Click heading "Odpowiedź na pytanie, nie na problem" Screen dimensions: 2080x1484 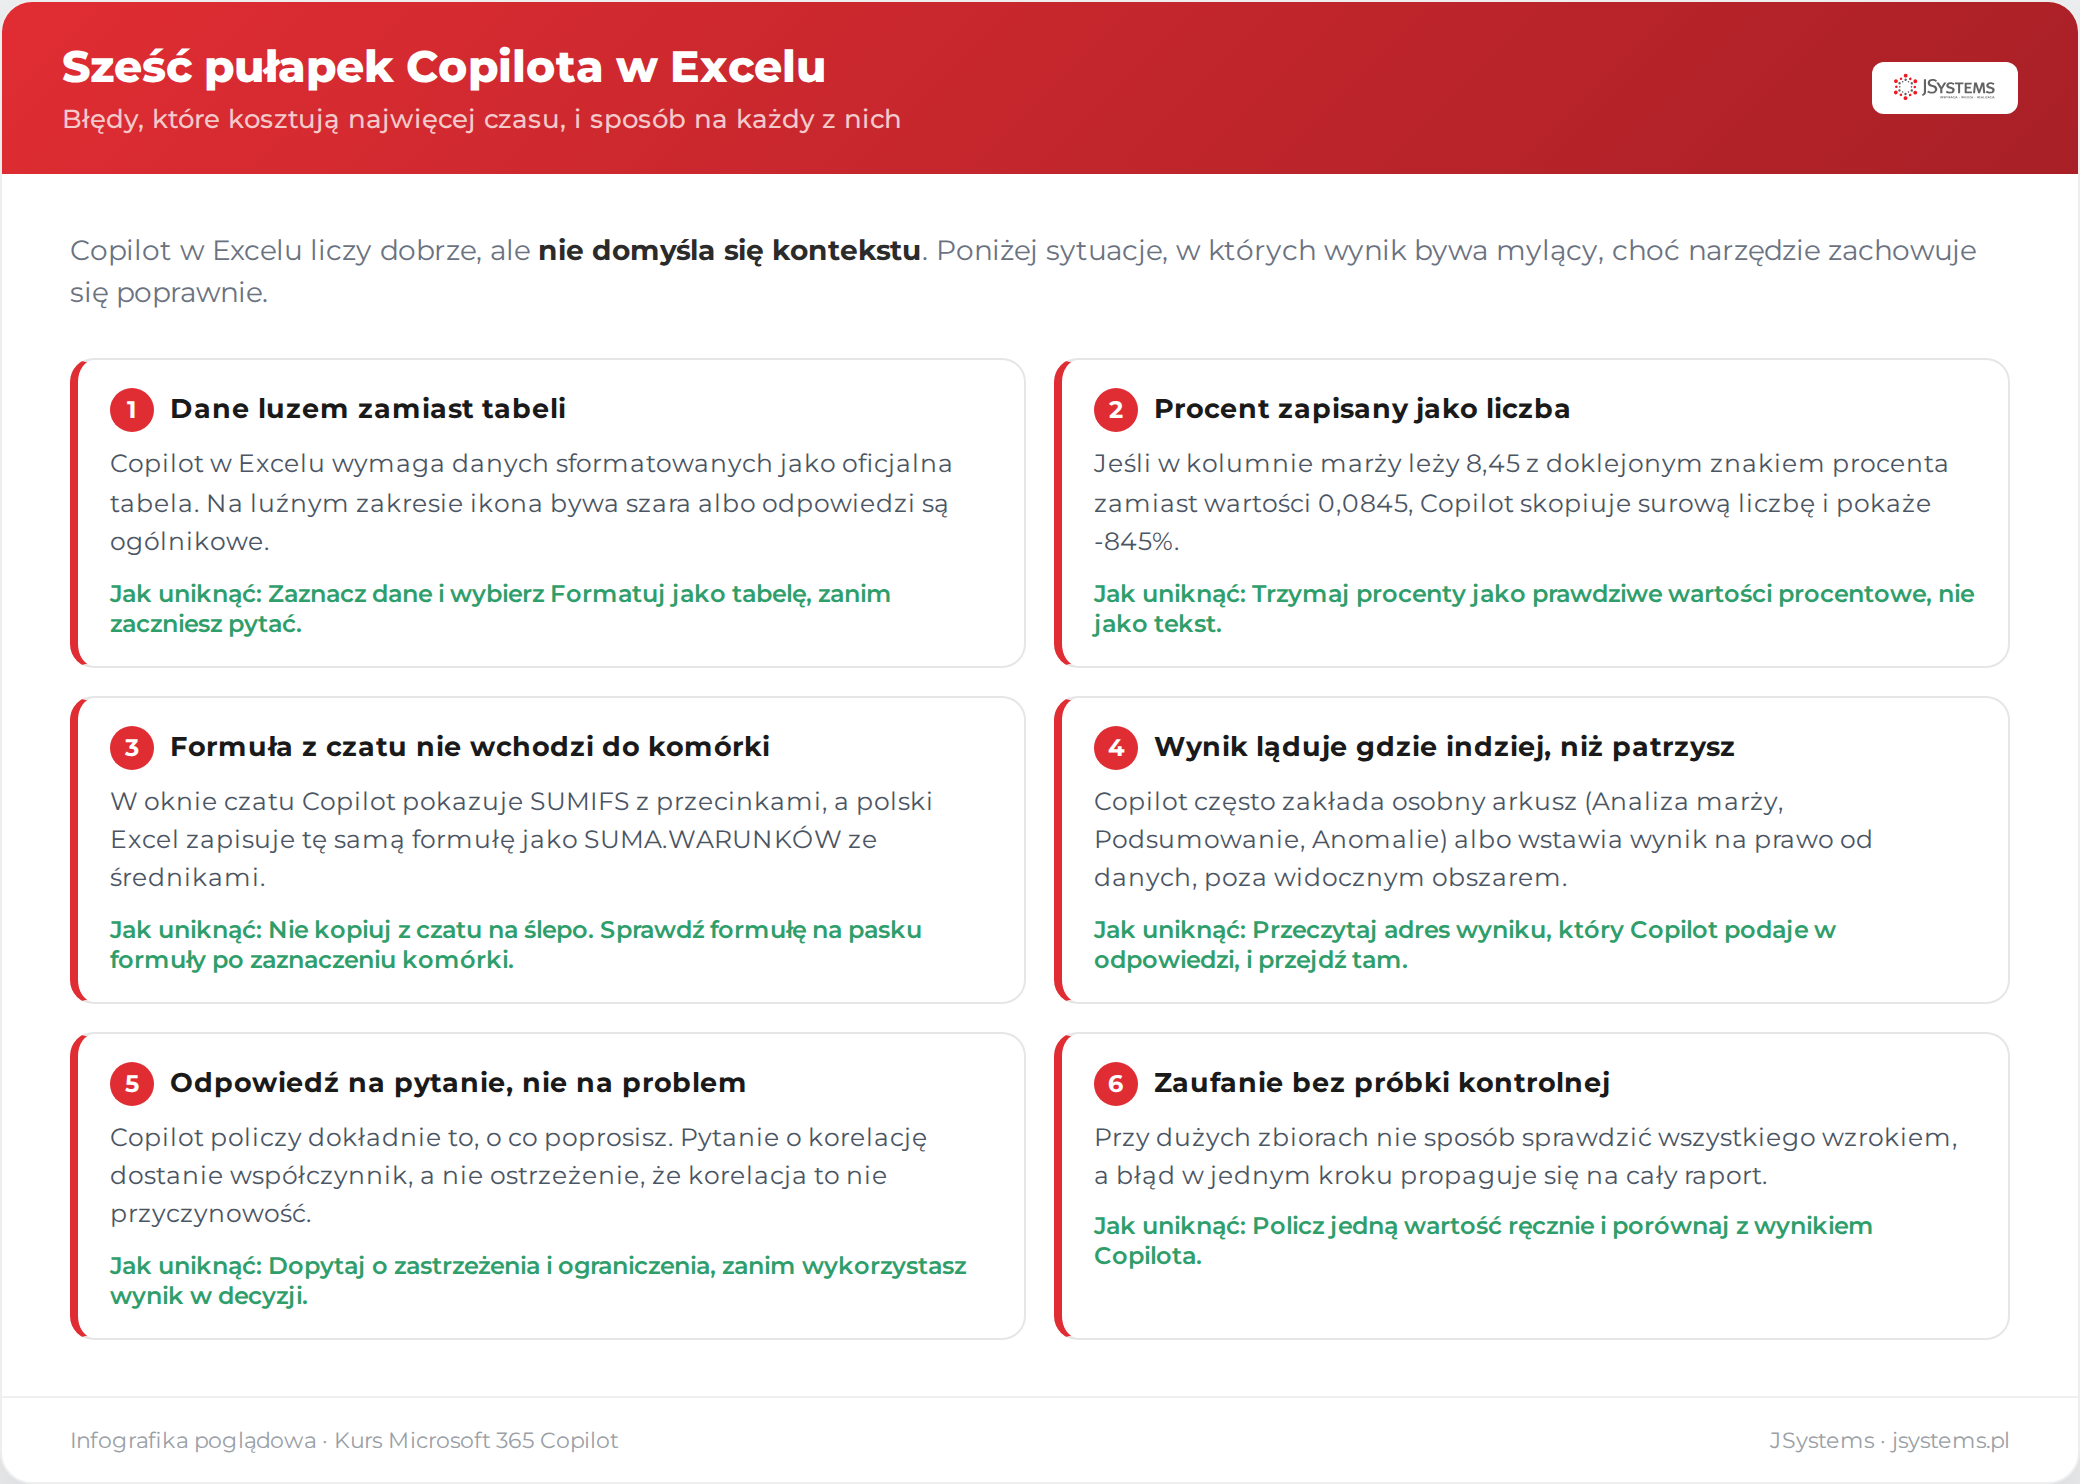click(x=458, y=1083)
